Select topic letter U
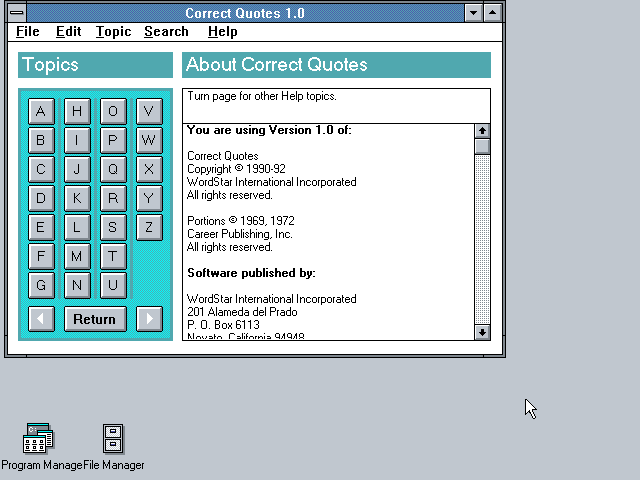Screen dimensions: 640x480 click(113, 285)
